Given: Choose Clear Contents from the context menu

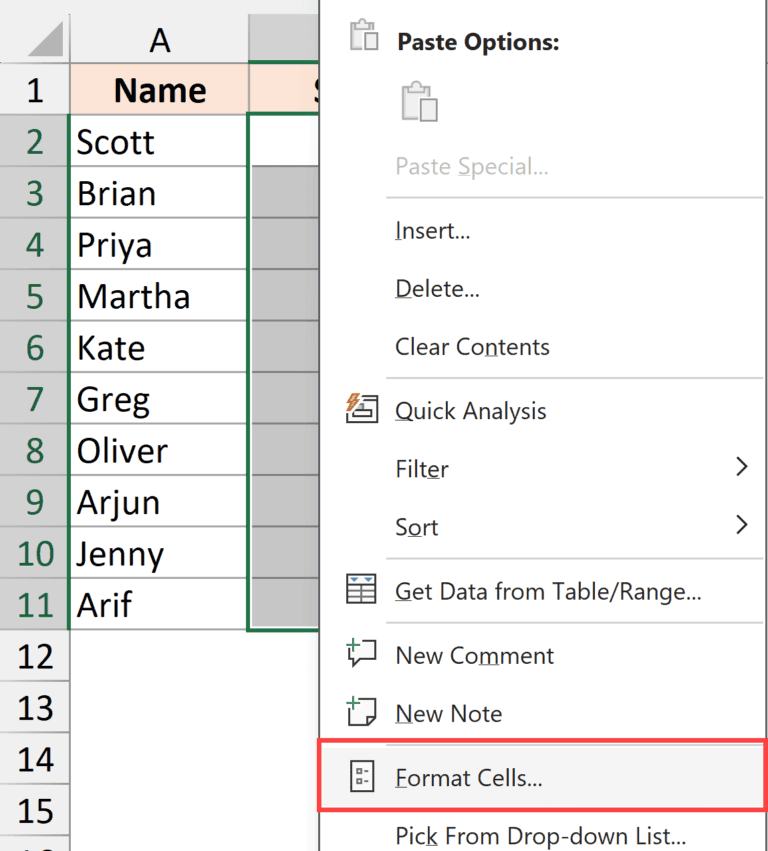Looking at the screenshot, I should coord(472,347).
